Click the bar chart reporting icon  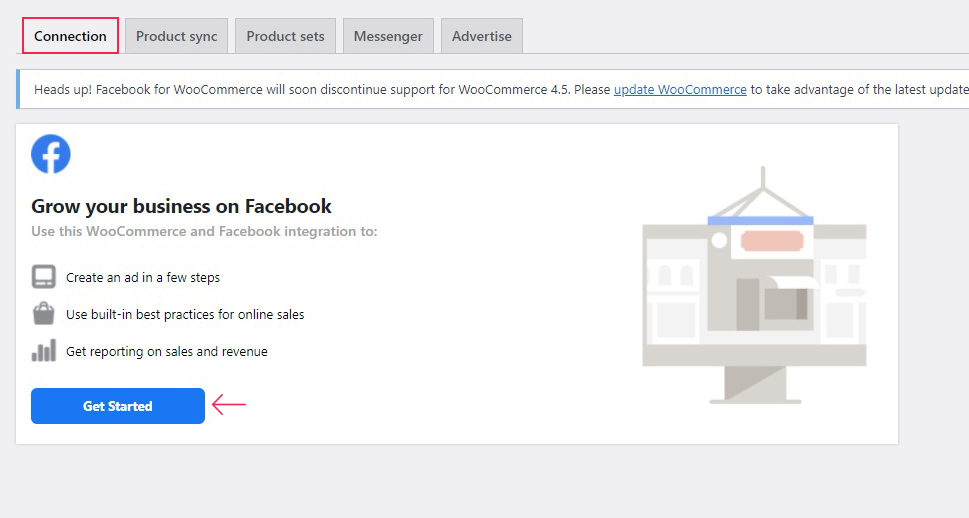point(44,350)
